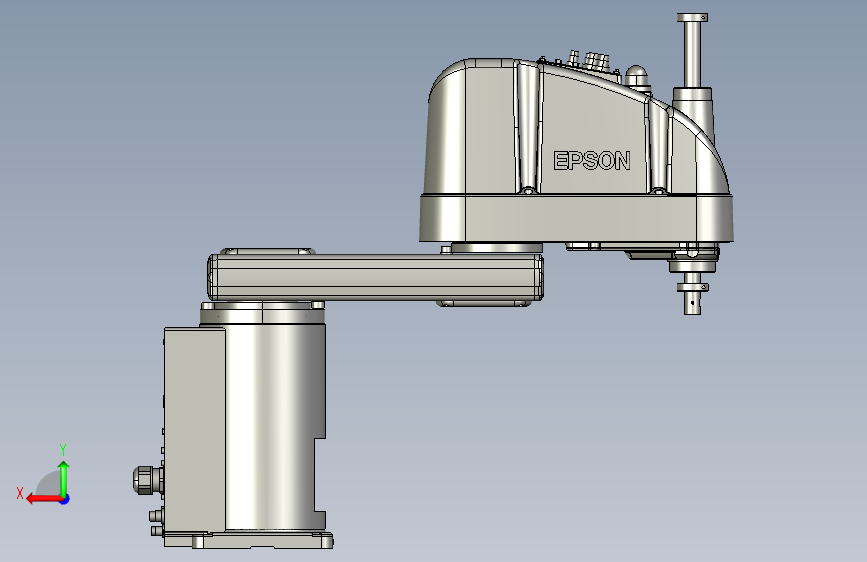Select the cable gland connector on the base

tap(148, 479)
